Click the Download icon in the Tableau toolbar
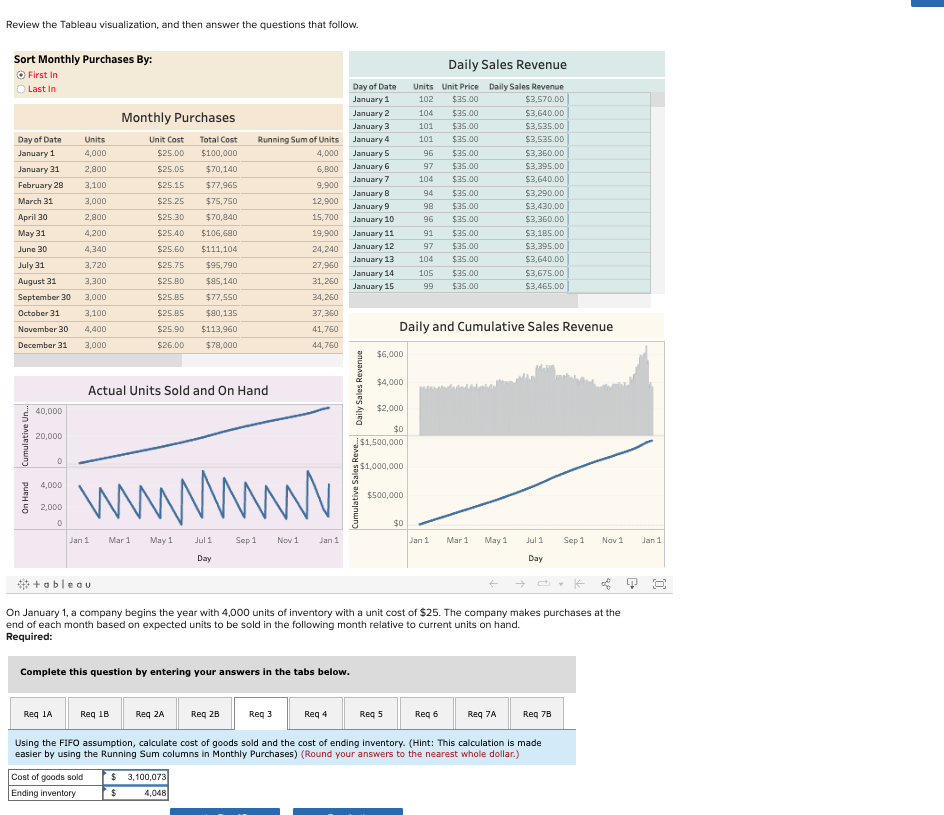This screenshot has height=815, width=944. click(x=632, y=583)
